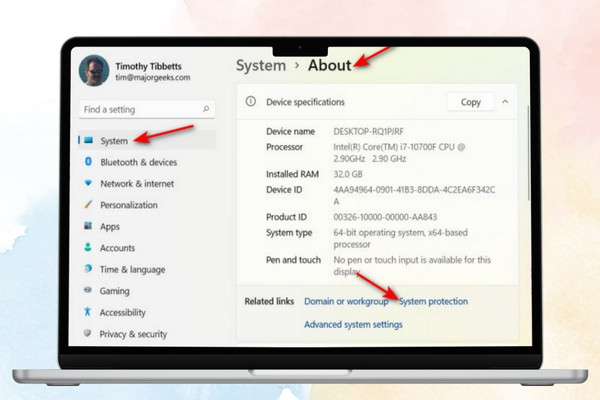Open Advanced system settings link
Screen dimensions: 600x400
pyautogui.click(x=353, y=325)
